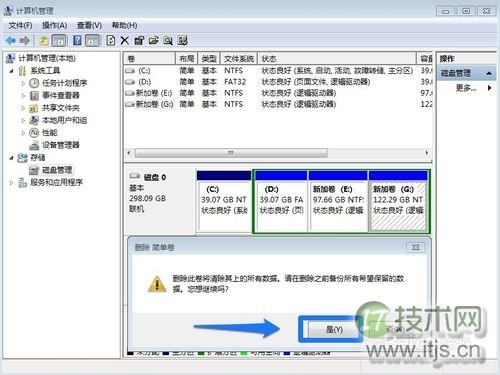
Task: Select the 新加卷 (G:) 122.29 GB partition
Action: 398,201
